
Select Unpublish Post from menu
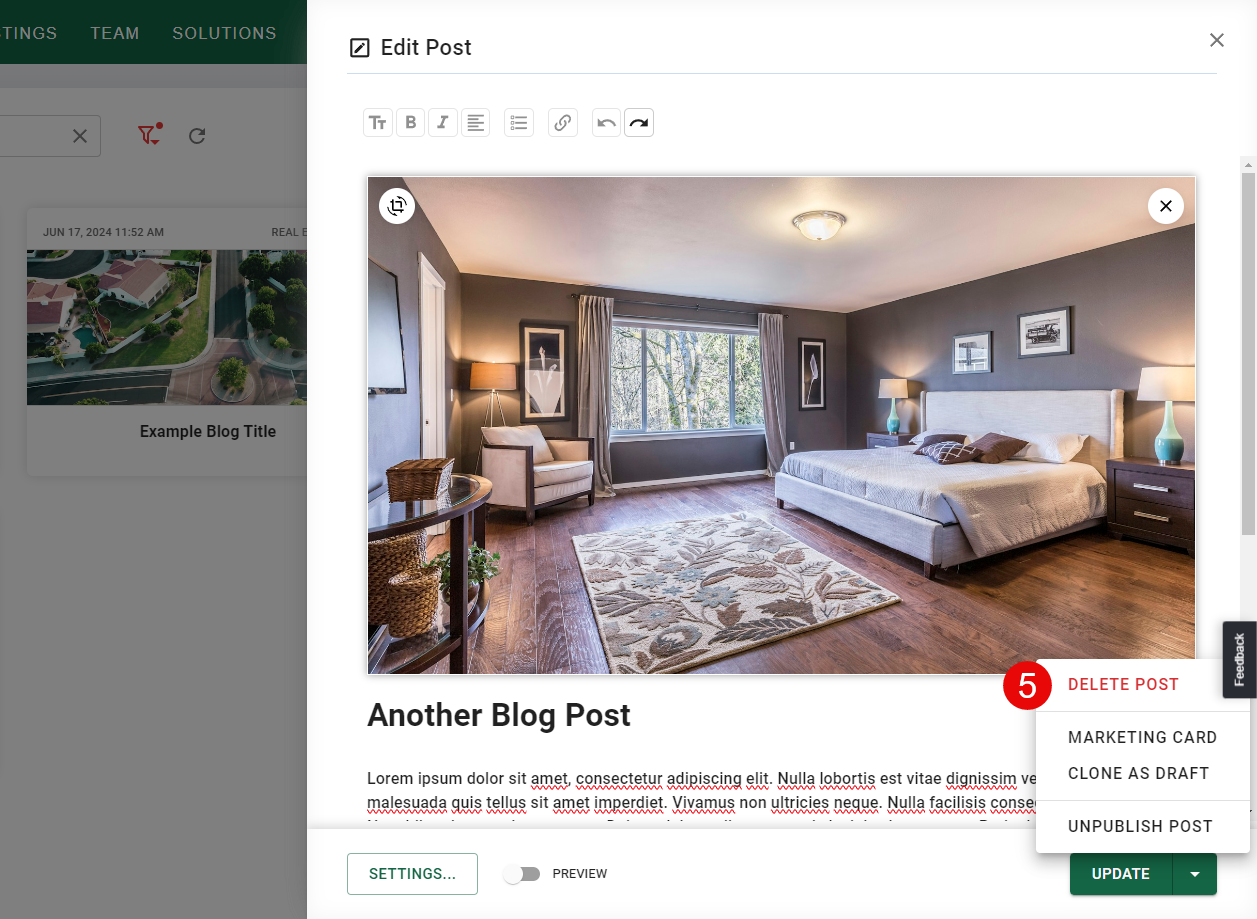[x=1140, y=826]
